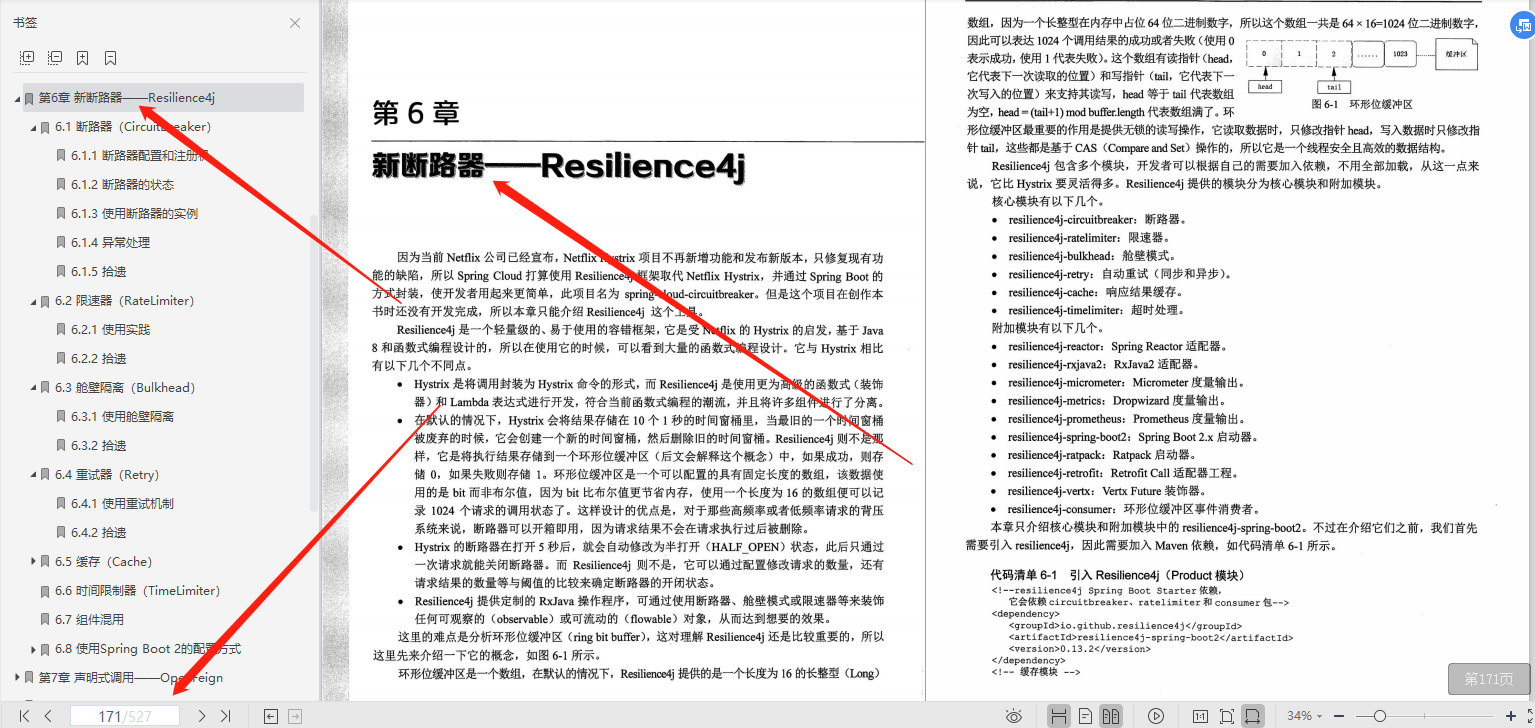Open bookmark 6.4.2 拾遗
Image resolution: width=1535 pixels, height=728 pixels.
click(x=98, y=533)
